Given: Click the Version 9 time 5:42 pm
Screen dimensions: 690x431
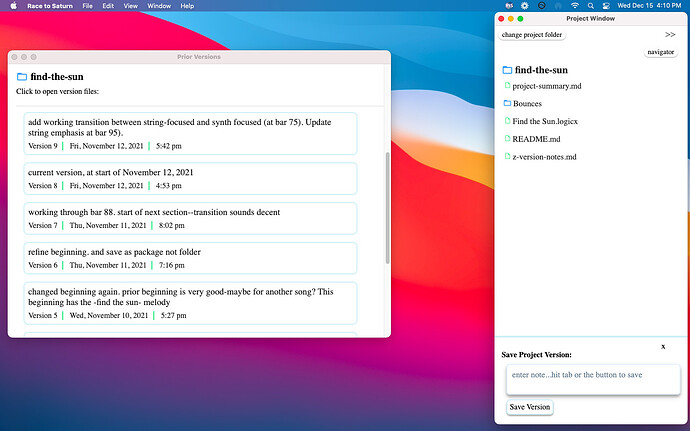Looking at the screenshot, I should (169, 146).
